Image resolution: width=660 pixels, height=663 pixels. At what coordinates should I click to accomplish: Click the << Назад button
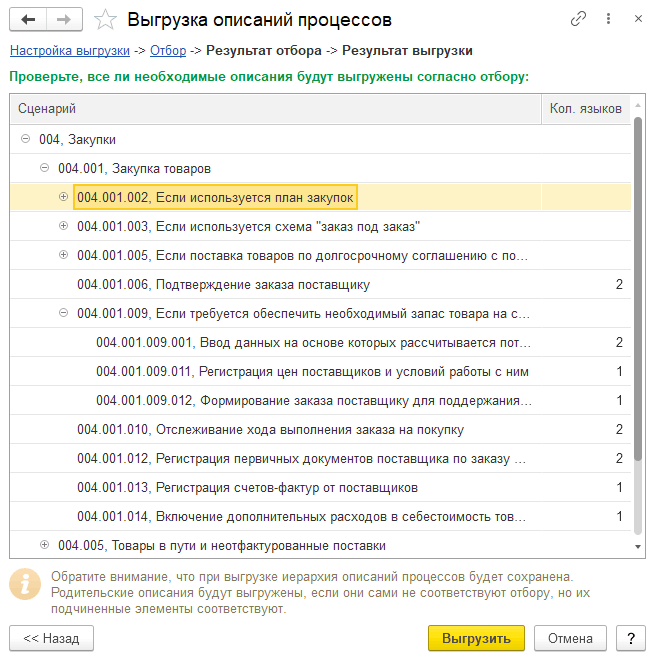[52, 638]
